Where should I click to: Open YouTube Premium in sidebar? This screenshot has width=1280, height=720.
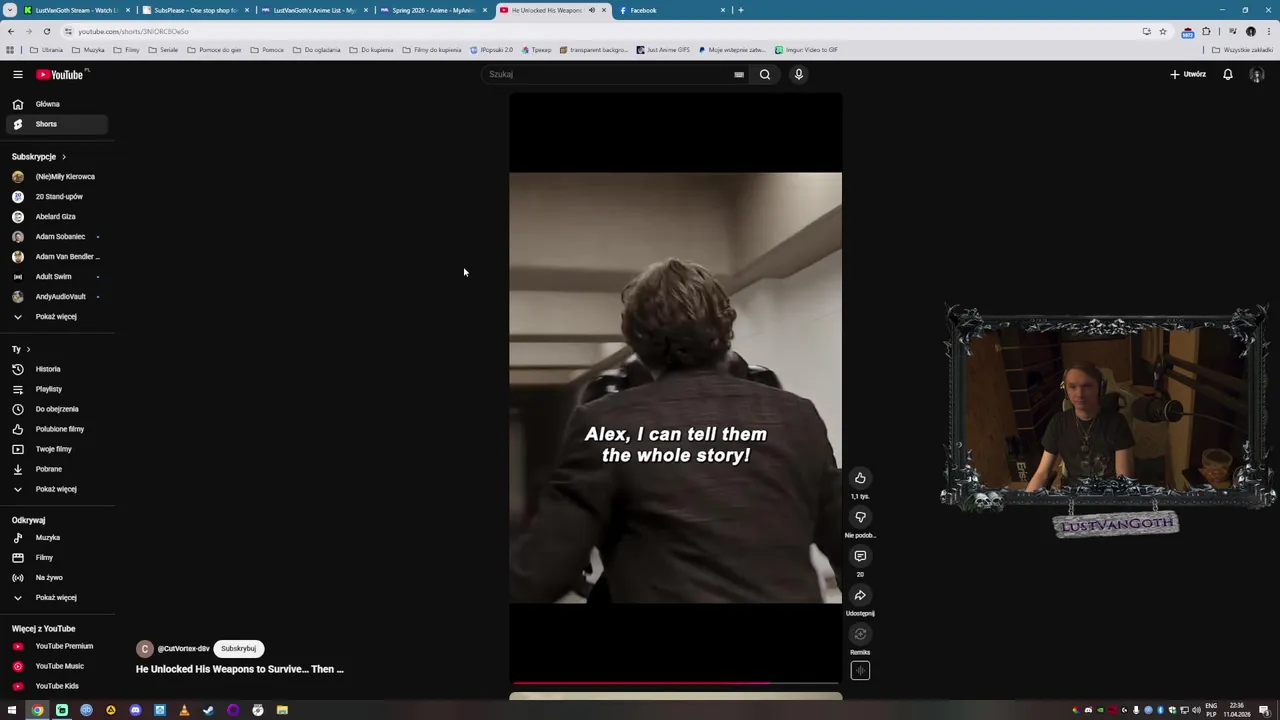[58, 646]
